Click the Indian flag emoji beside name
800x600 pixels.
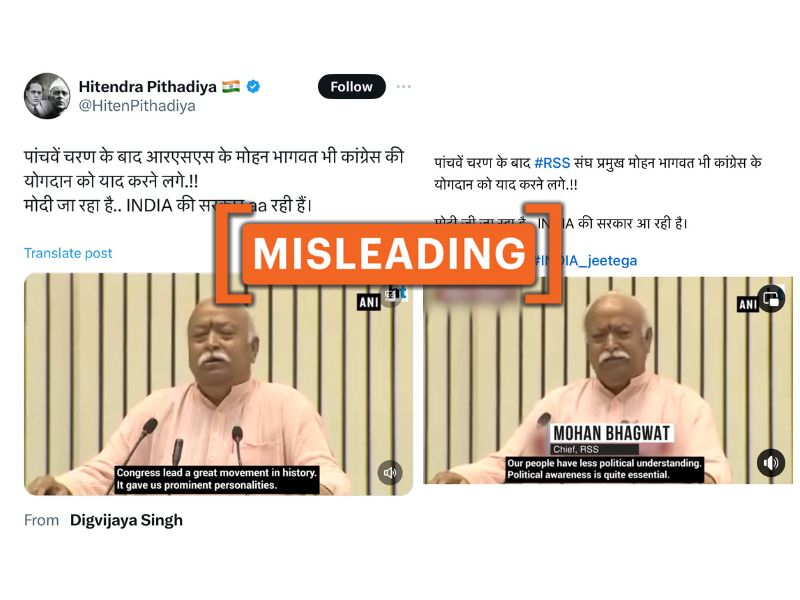click(x=231, y=87)
